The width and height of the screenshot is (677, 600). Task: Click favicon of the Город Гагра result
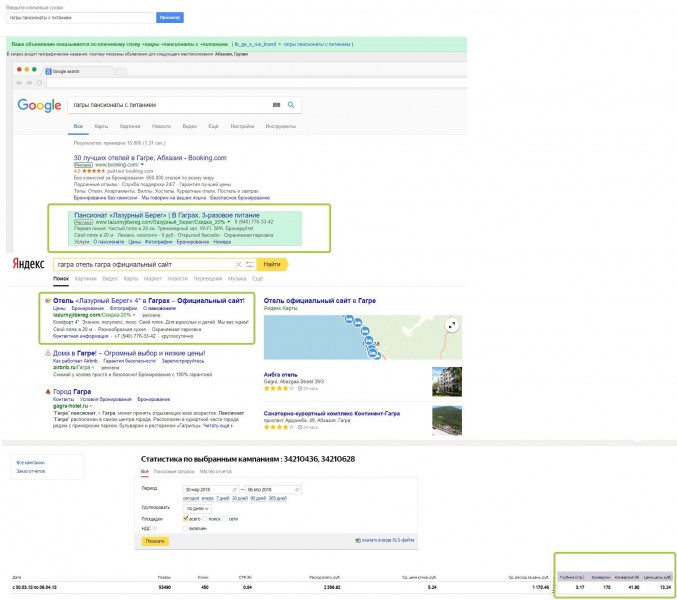coord(47,392)
